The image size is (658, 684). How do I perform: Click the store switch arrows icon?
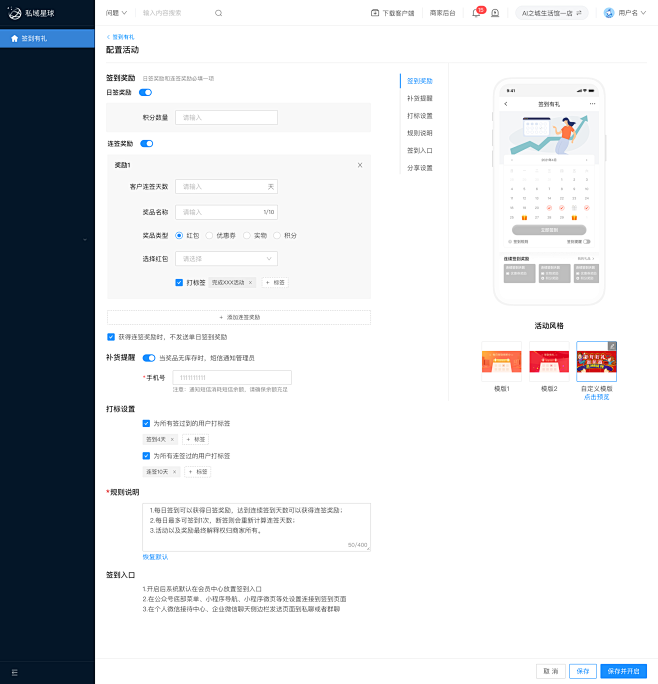tap(579, 13)
